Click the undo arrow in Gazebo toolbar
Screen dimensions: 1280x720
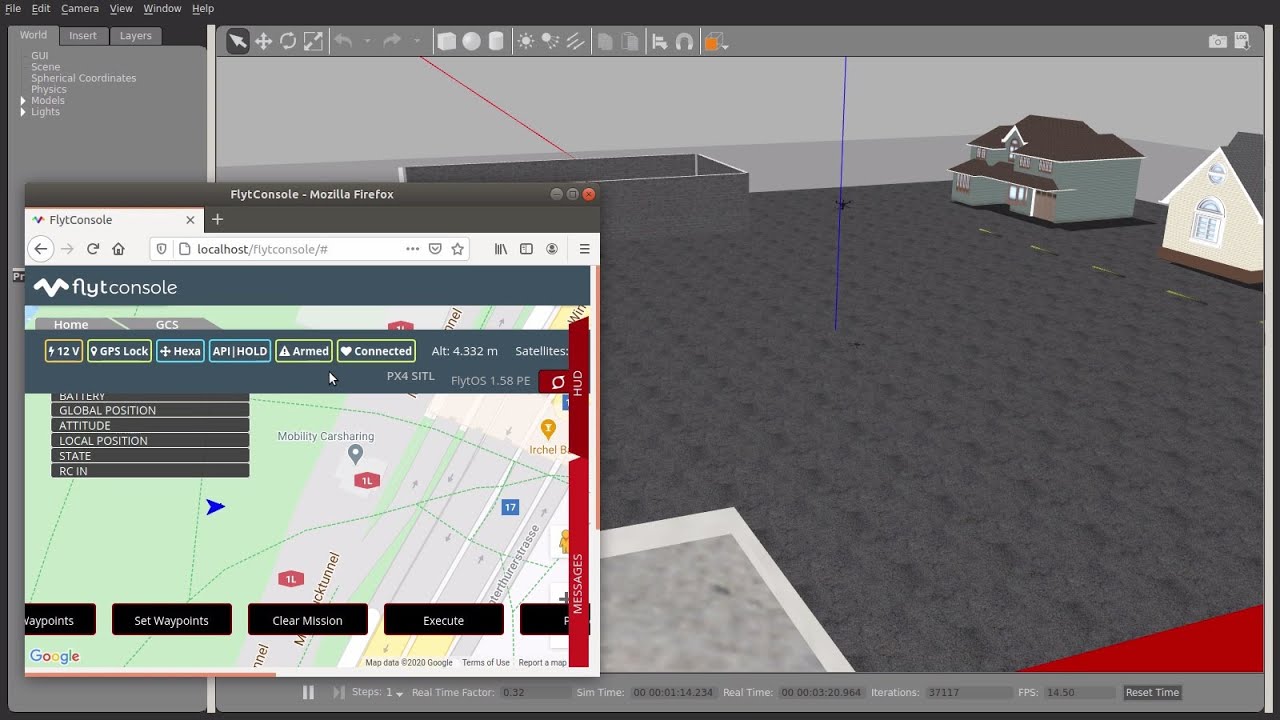[x=343, y=41]
